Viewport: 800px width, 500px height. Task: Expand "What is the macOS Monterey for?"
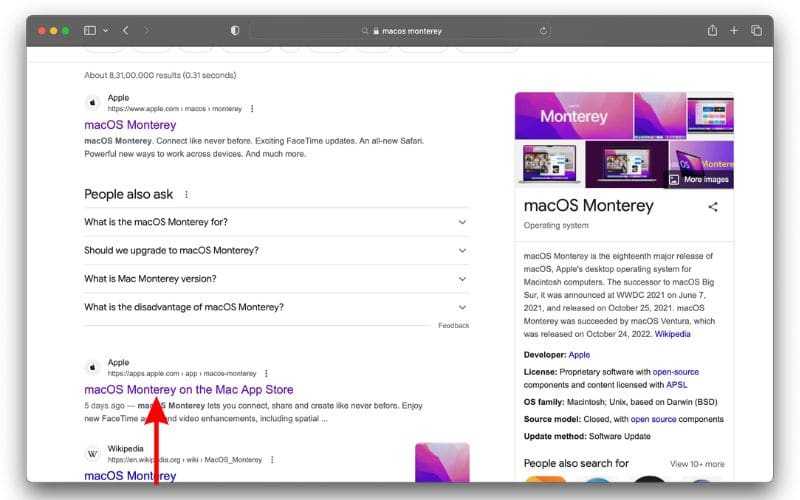coord(462,222)
